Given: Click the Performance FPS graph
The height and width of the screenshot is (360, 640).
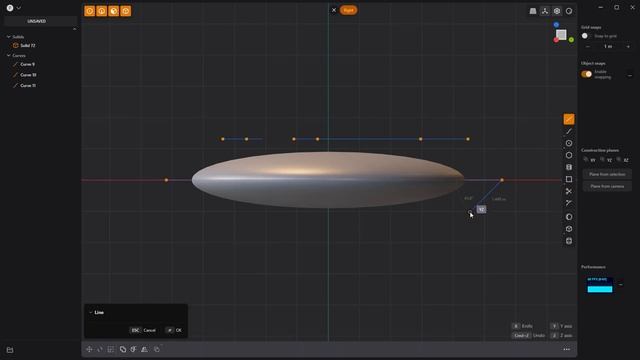Looking at the screenshot, I should pos(600,285).
